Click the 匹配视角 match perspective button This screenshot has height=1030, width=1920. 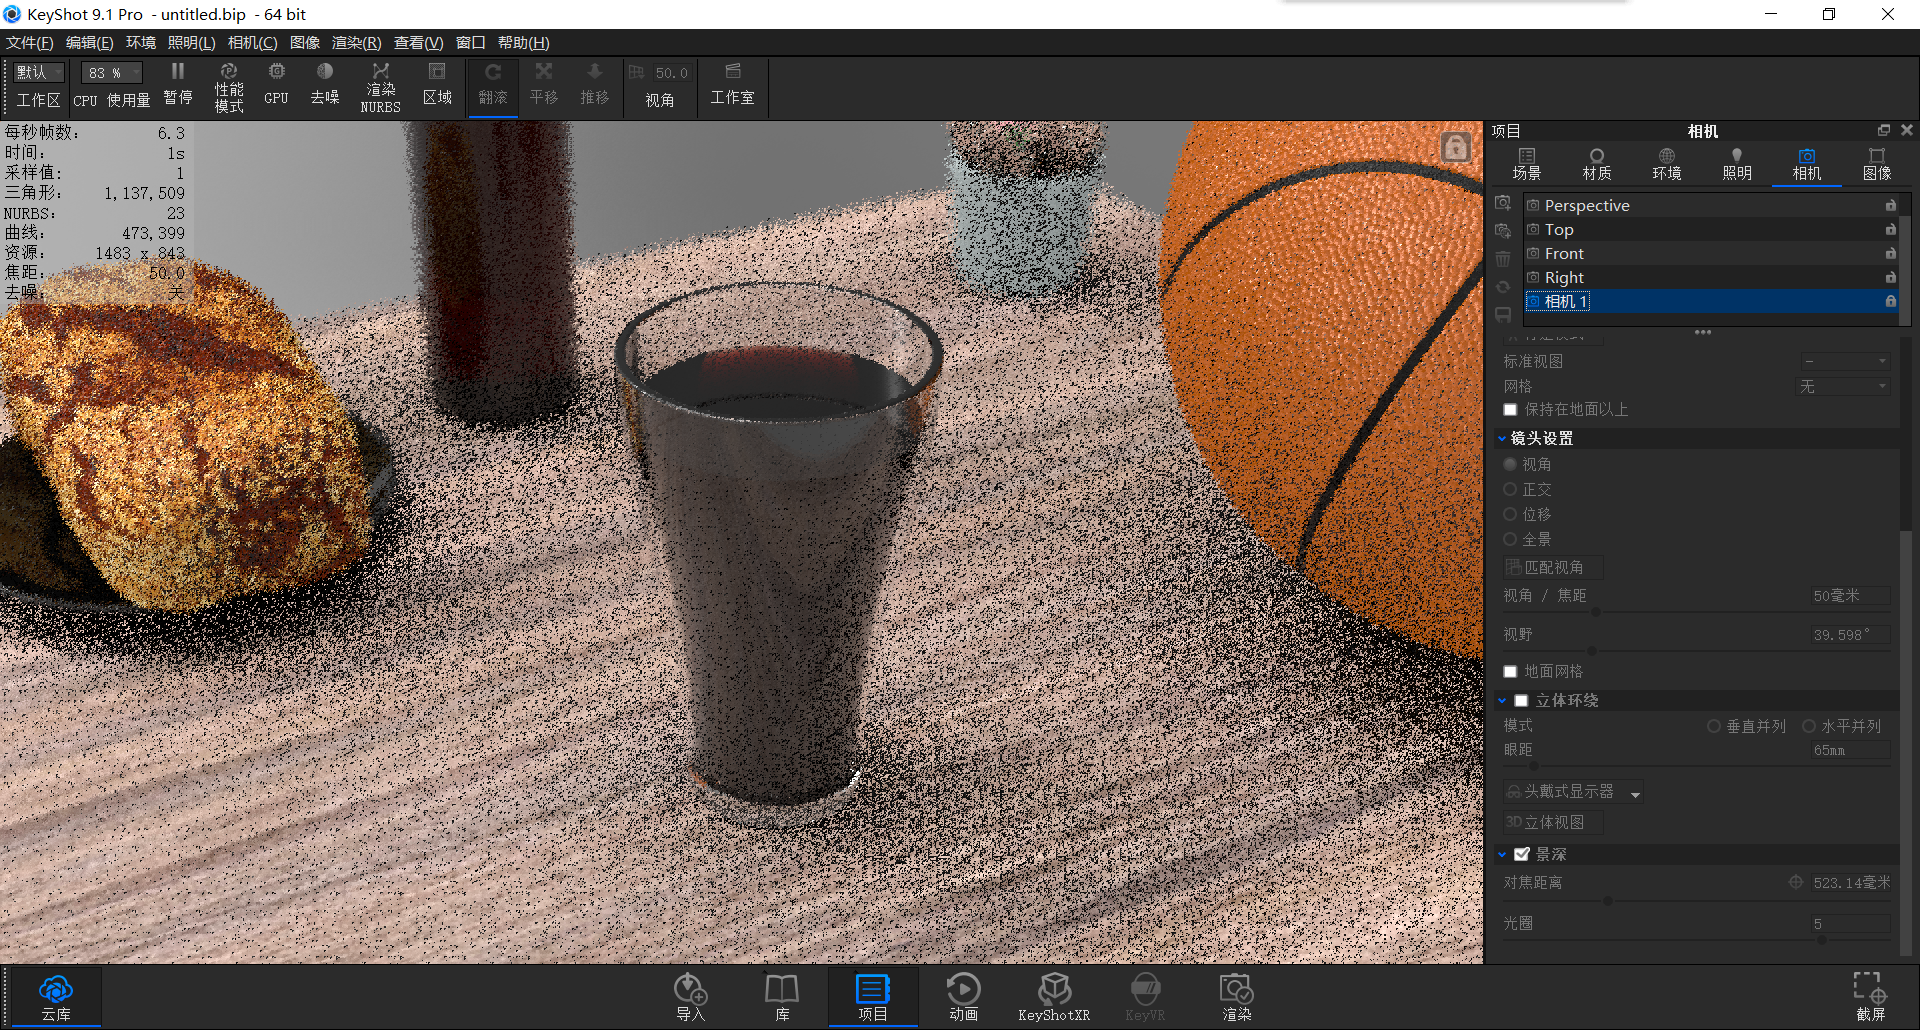tap(1552, 567)
